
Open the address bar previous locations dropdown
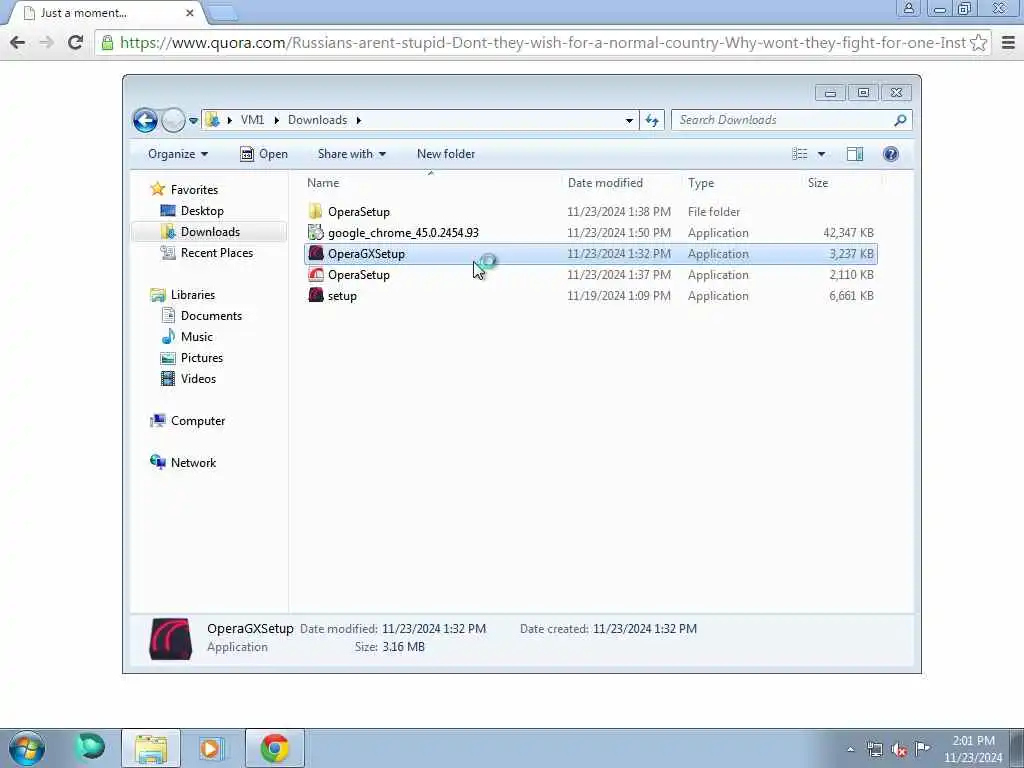pyautogui.click(x=629, y=120)
